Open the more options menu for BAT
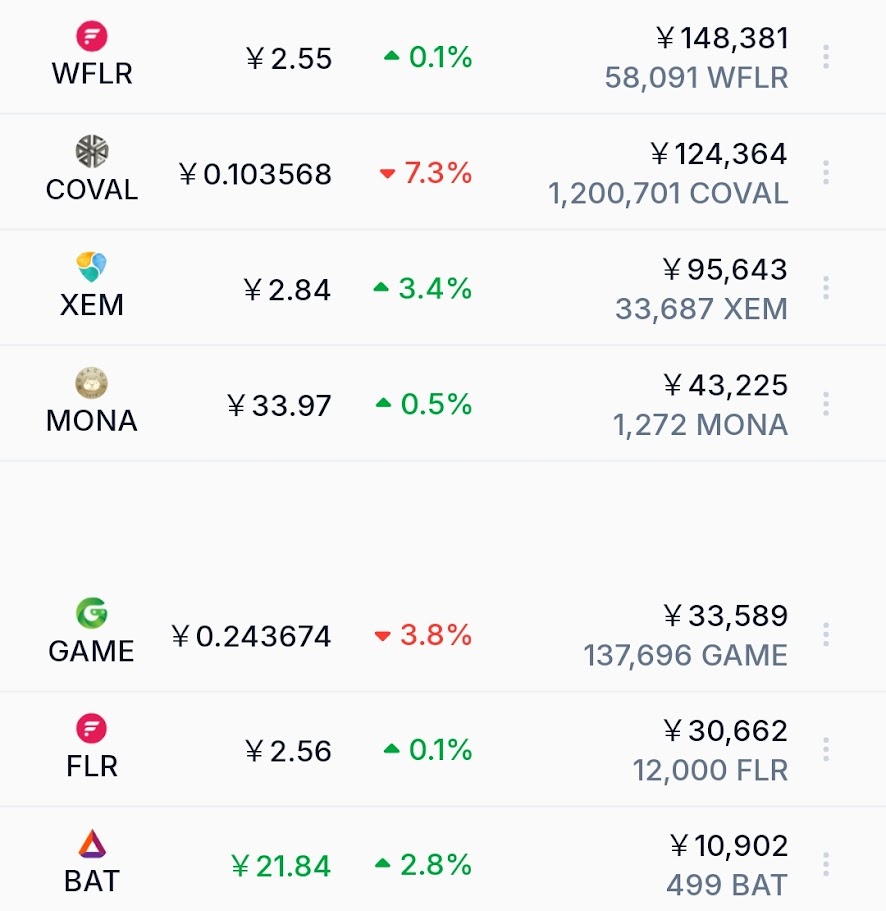The height and width of the screenshot is (911, 886). tap(826, 865)
